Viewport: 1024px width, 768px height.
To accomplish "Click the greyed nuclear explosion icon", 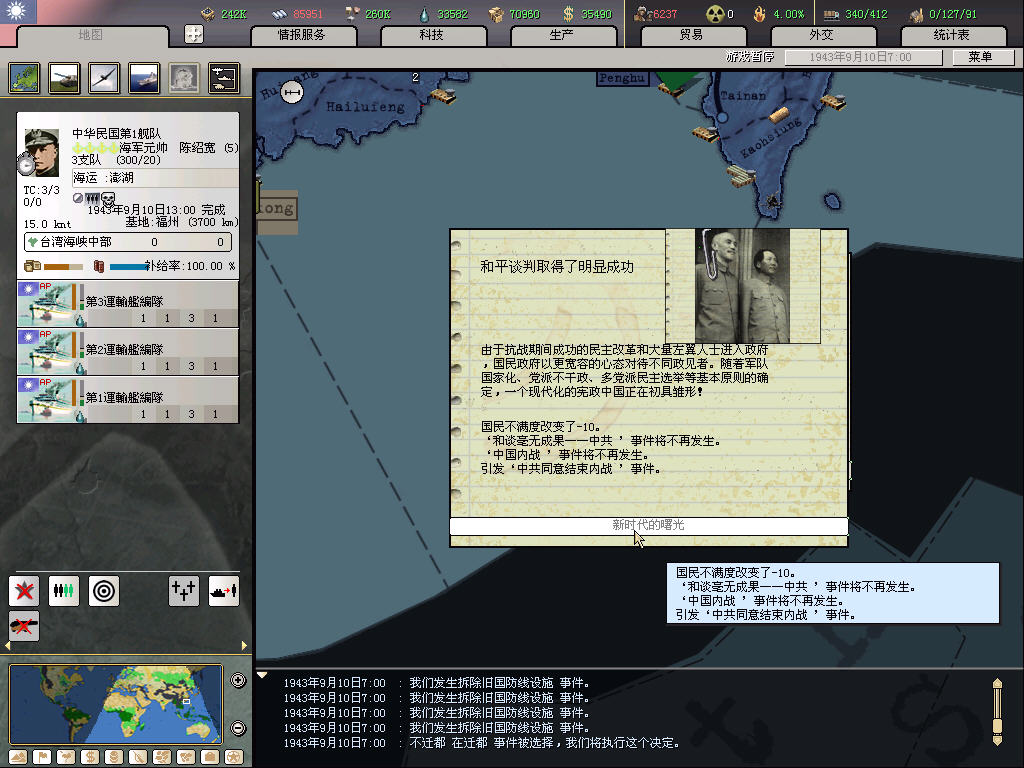I will tap(184, 78).
